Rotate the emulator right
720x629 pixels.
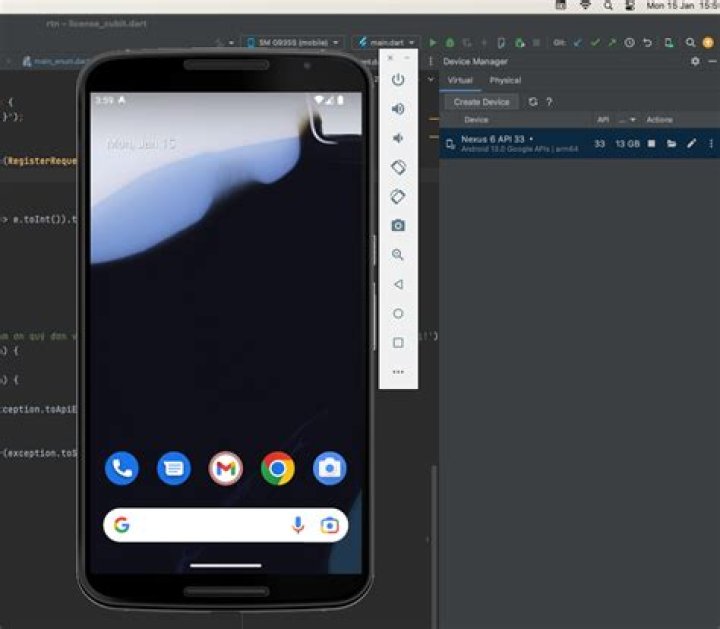[398, 197]
